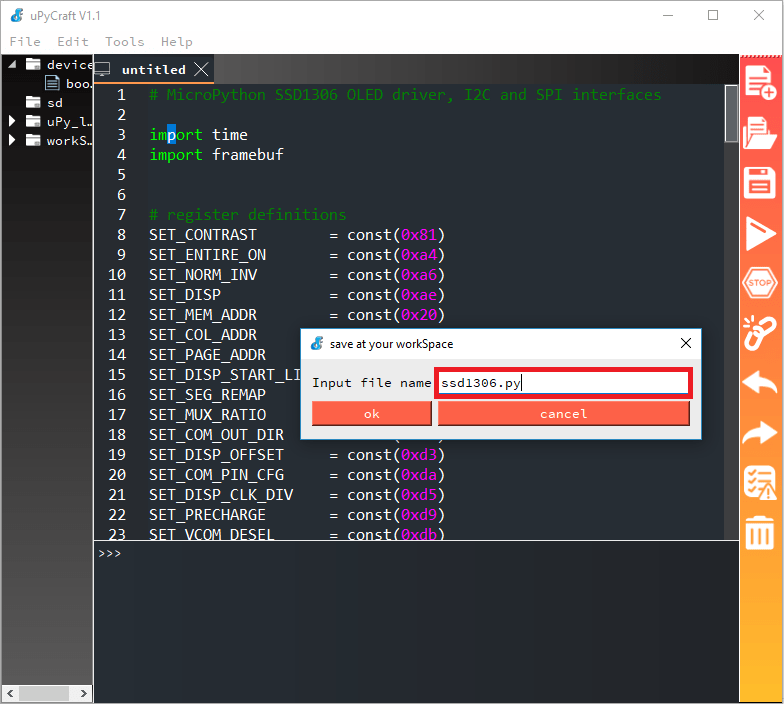
Task: Open the File menu
Action: tap(25, 41)
